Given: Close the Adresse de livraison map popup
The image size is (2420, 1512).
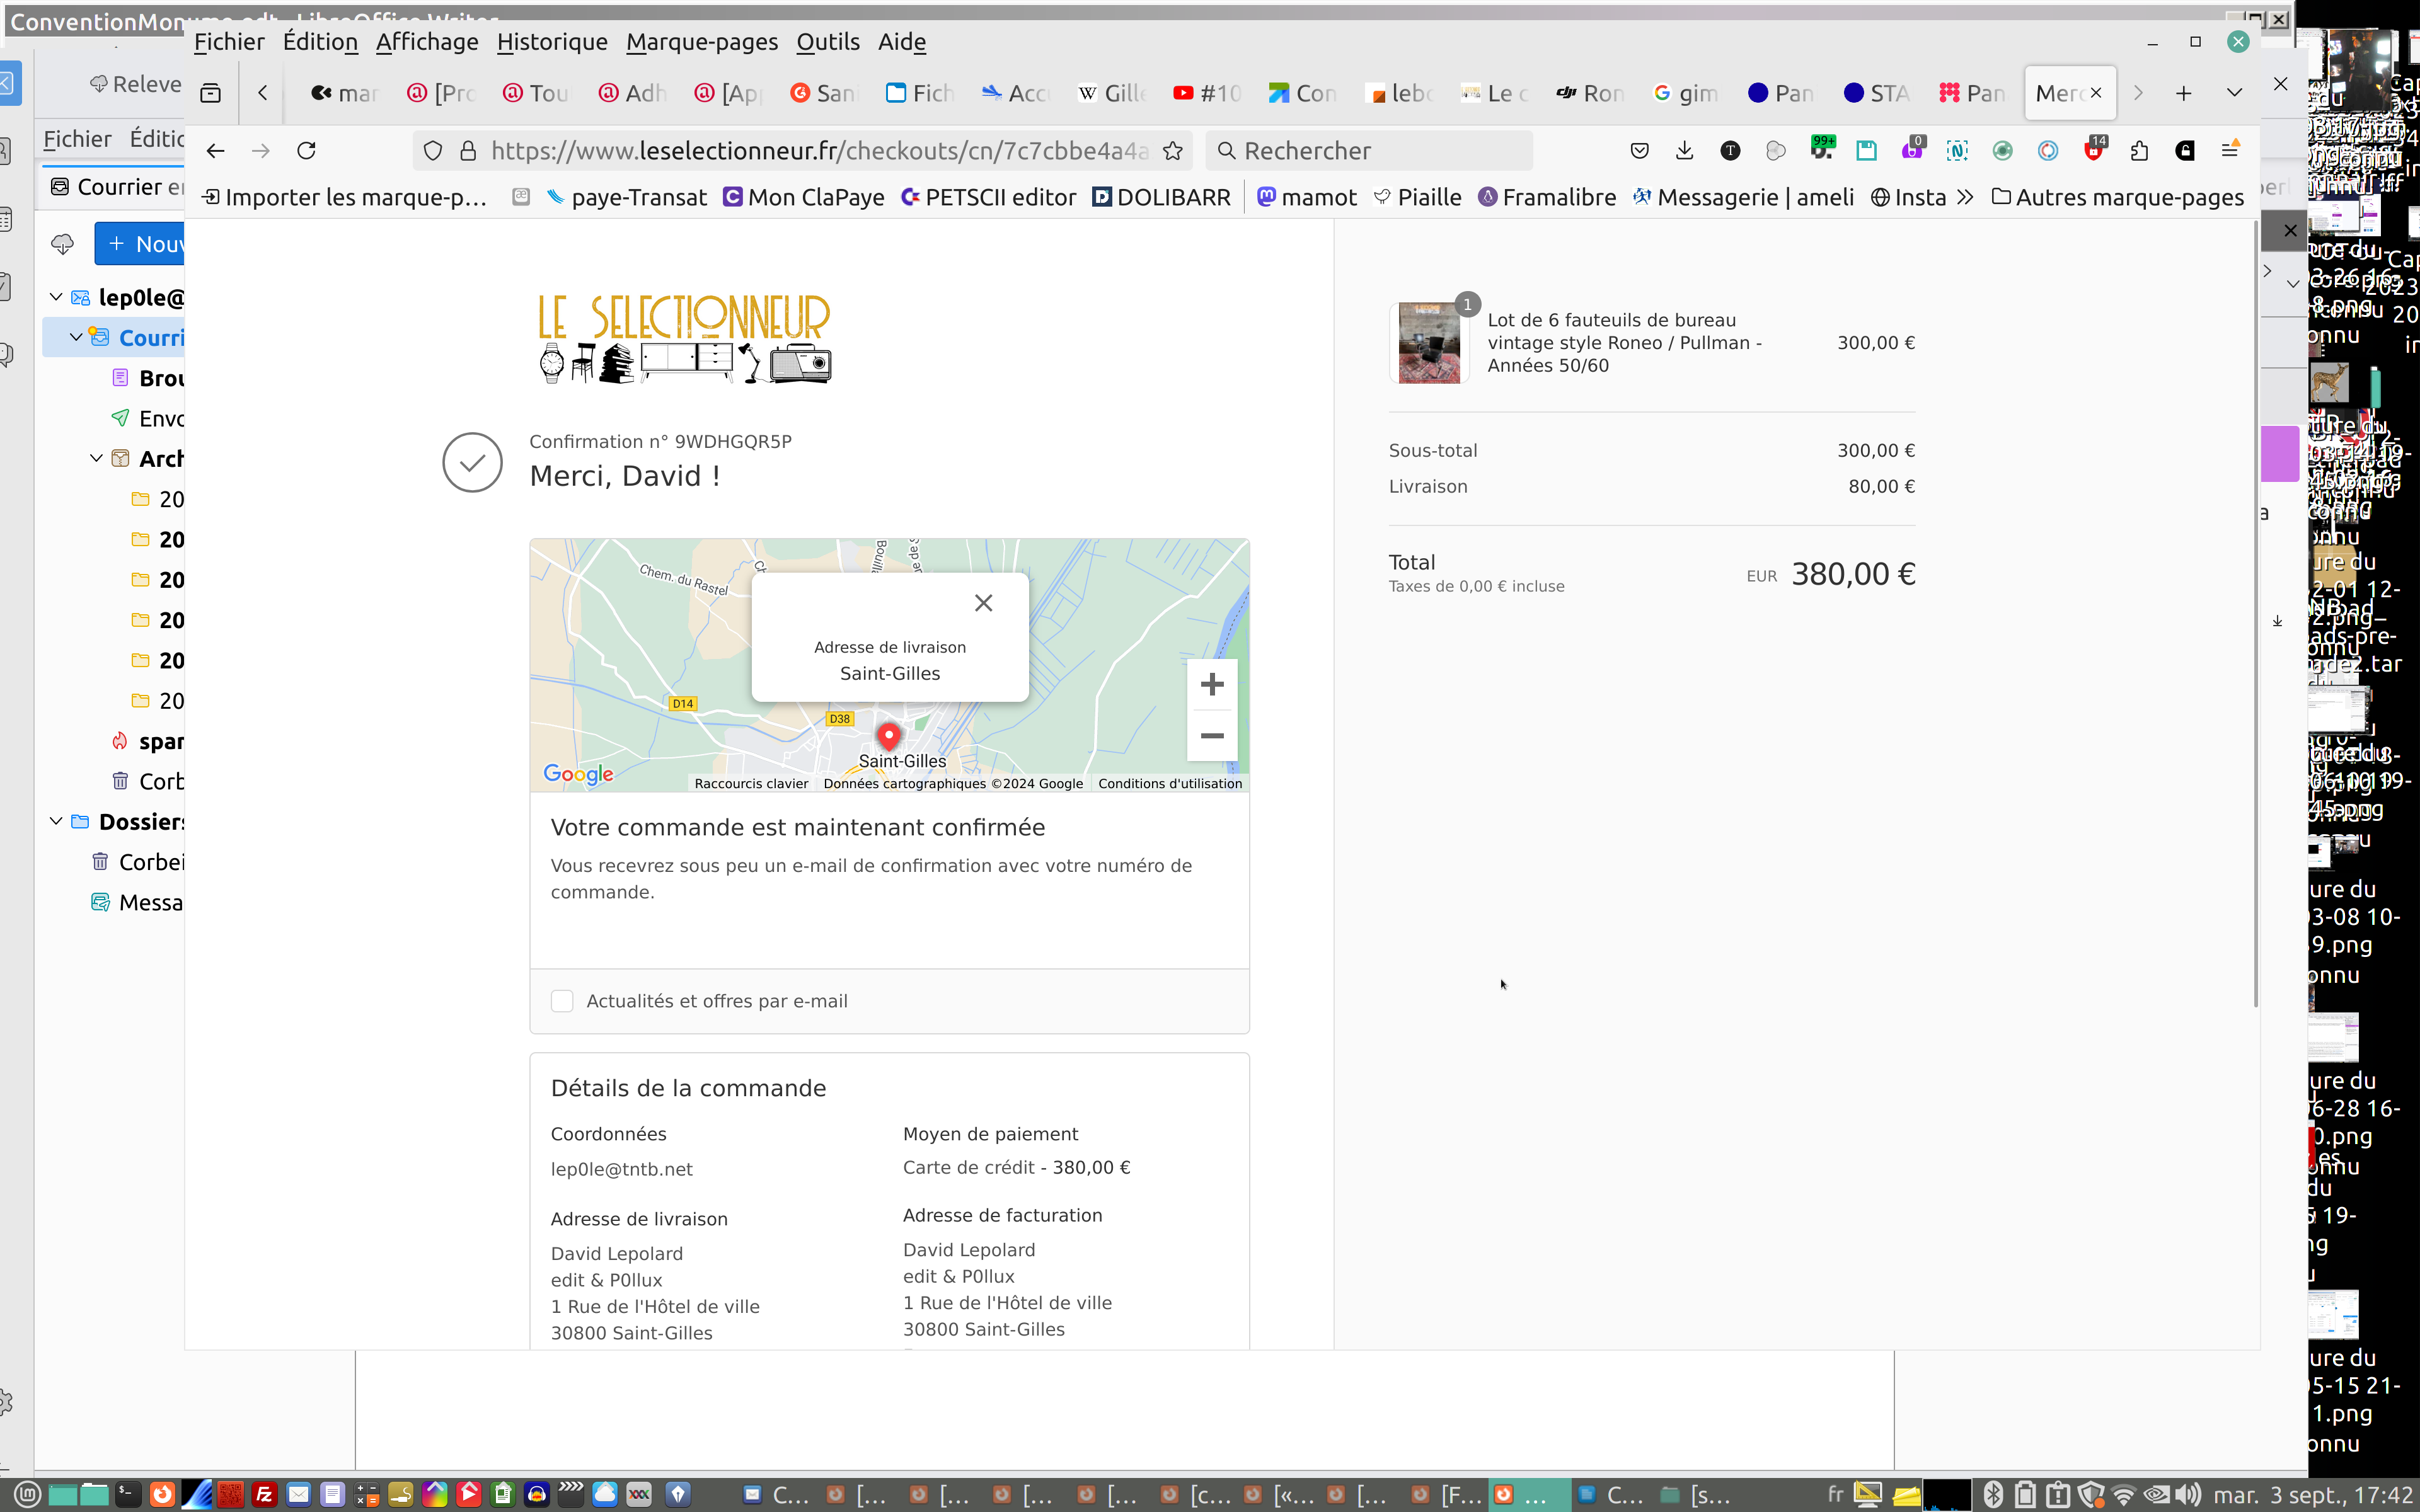Looking at the screenshot, I should tap(983, 603).
